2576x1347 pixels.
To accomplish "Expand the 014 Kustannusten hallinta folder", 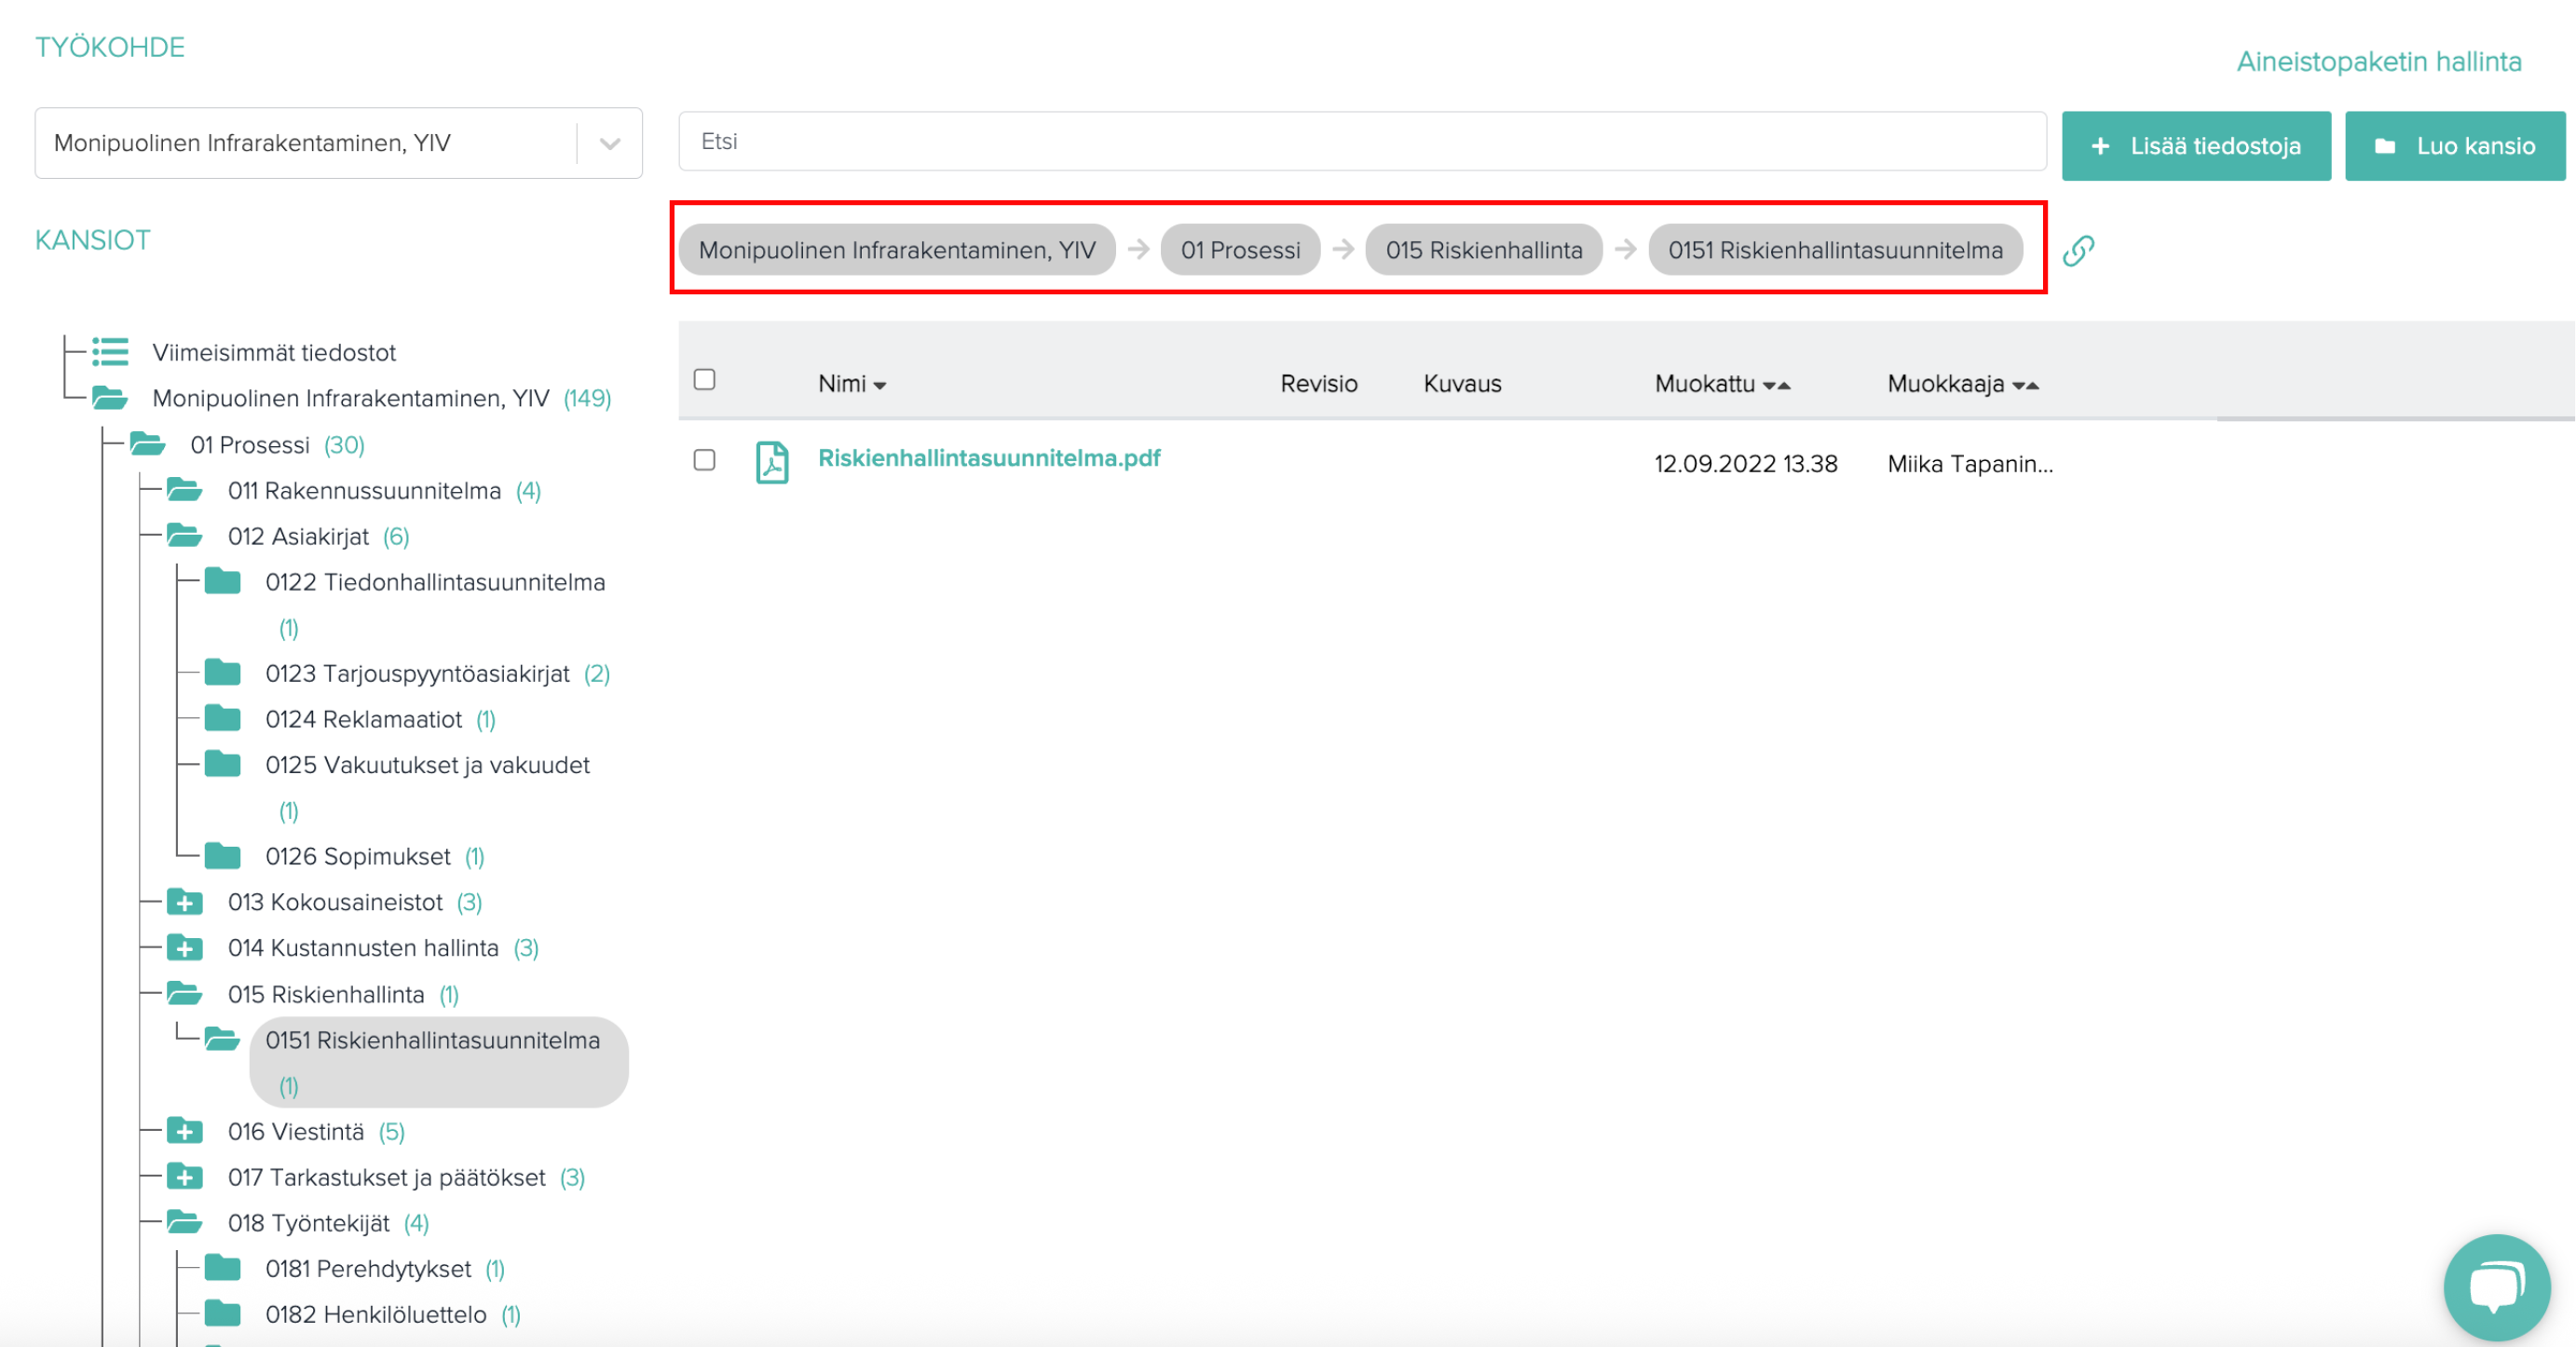I will pos(185,948).
